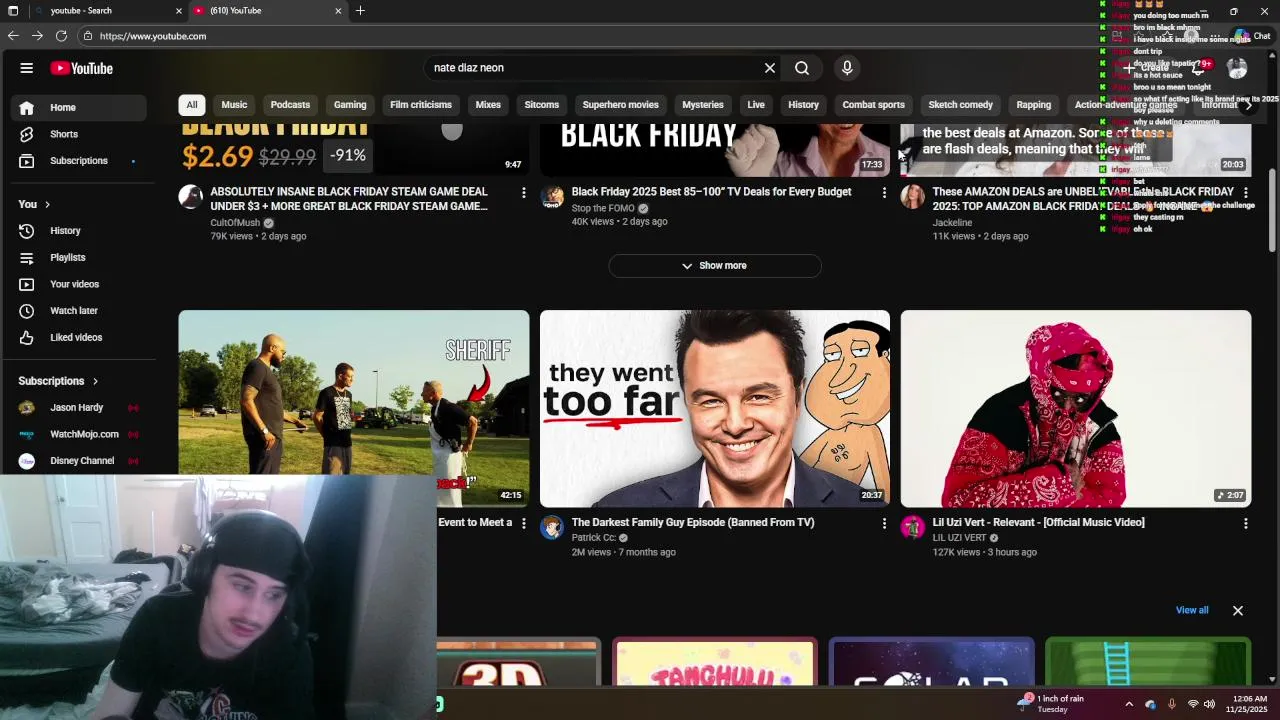
Task: Reload the page with the refresh icon
Action: click(x=61, y=36)
